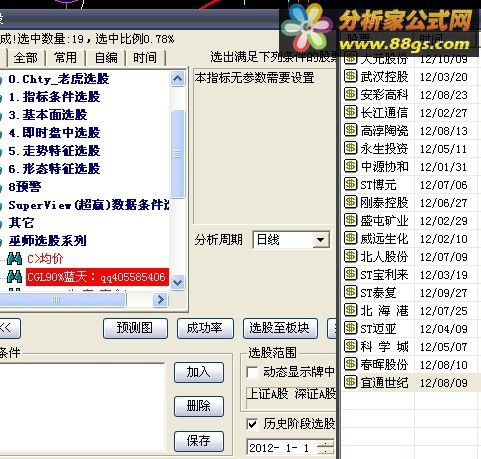Image resolution: width=481 pixels, height=459 pixels.
Task: Click the stock icon beside 威远生化
Action: tap(350, 238)
